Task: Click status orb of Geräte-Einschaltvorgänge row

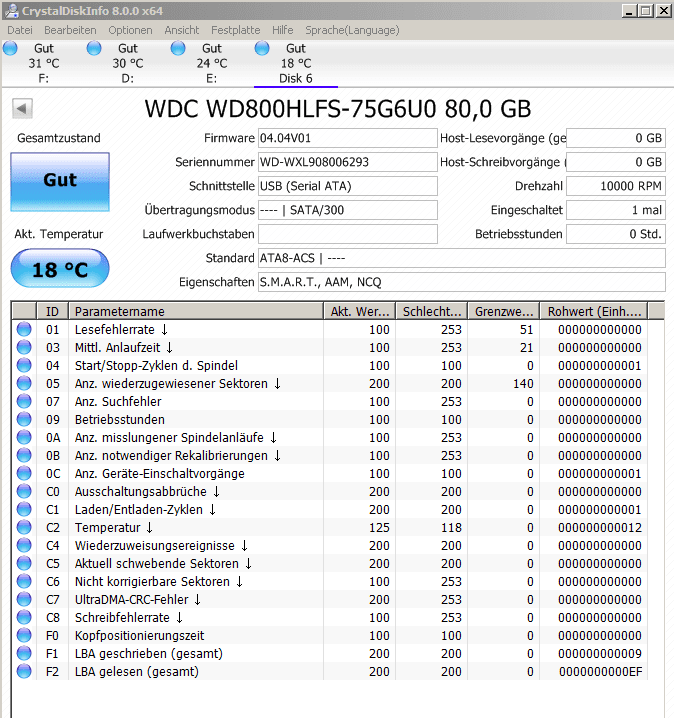Action: (24, 473)
